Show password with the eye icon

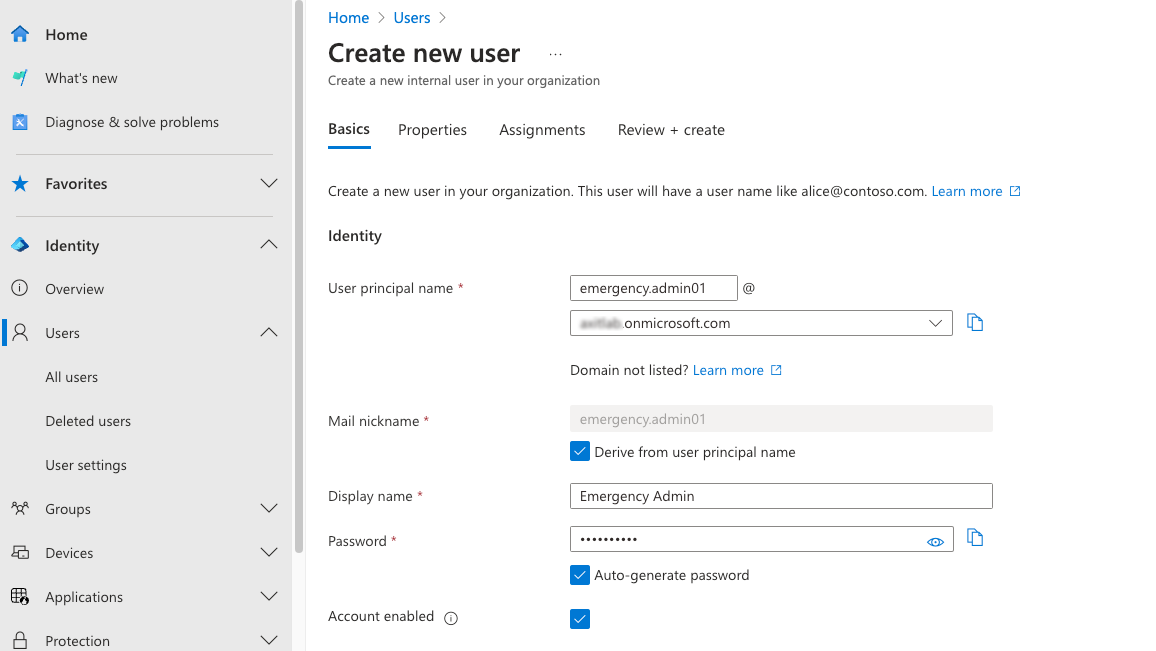coord(935,541)
